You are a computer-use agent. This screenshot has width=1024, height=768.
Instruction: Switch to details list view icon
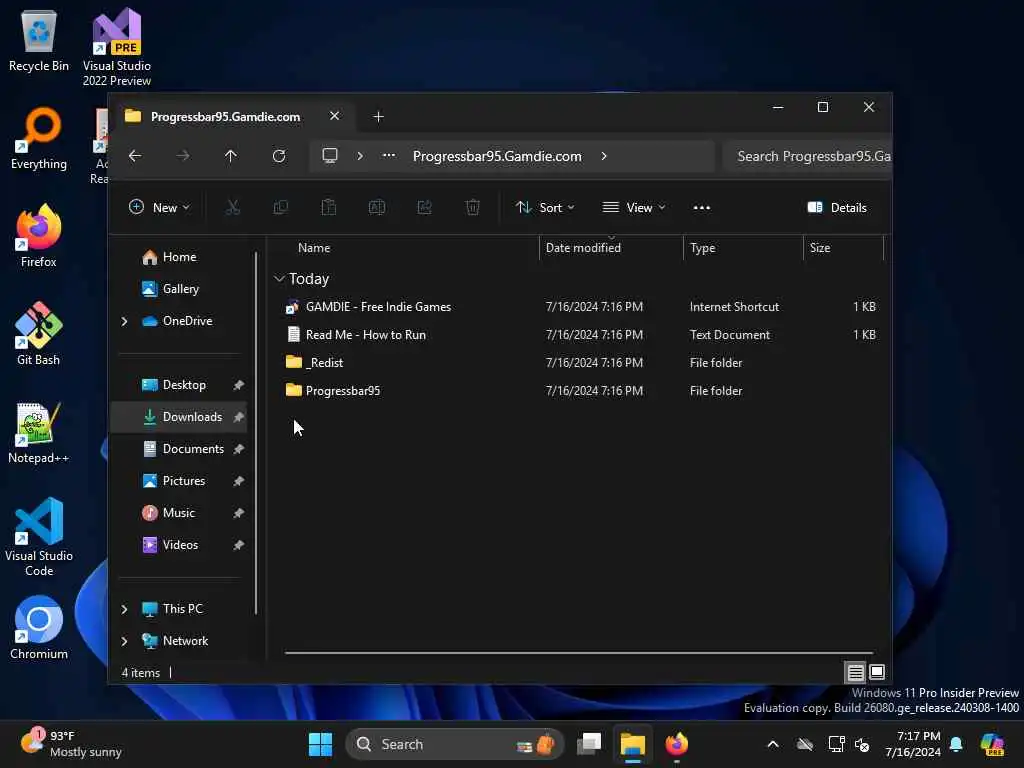856,672
